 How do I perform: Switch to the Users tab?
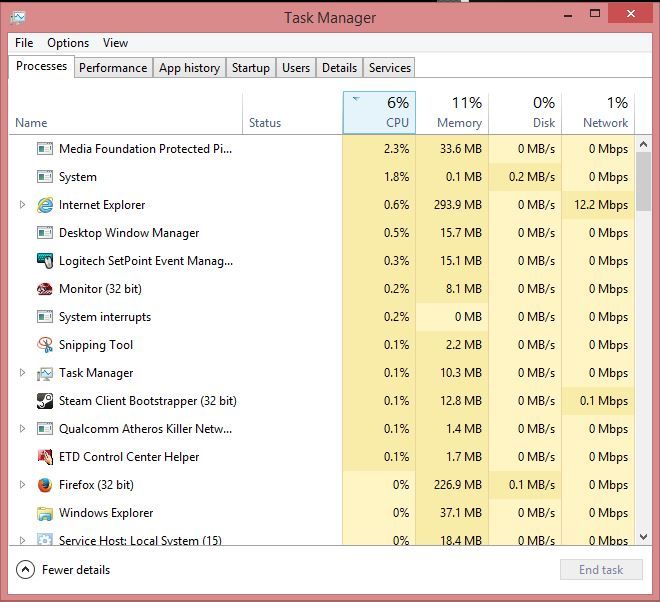click(296, 68)
